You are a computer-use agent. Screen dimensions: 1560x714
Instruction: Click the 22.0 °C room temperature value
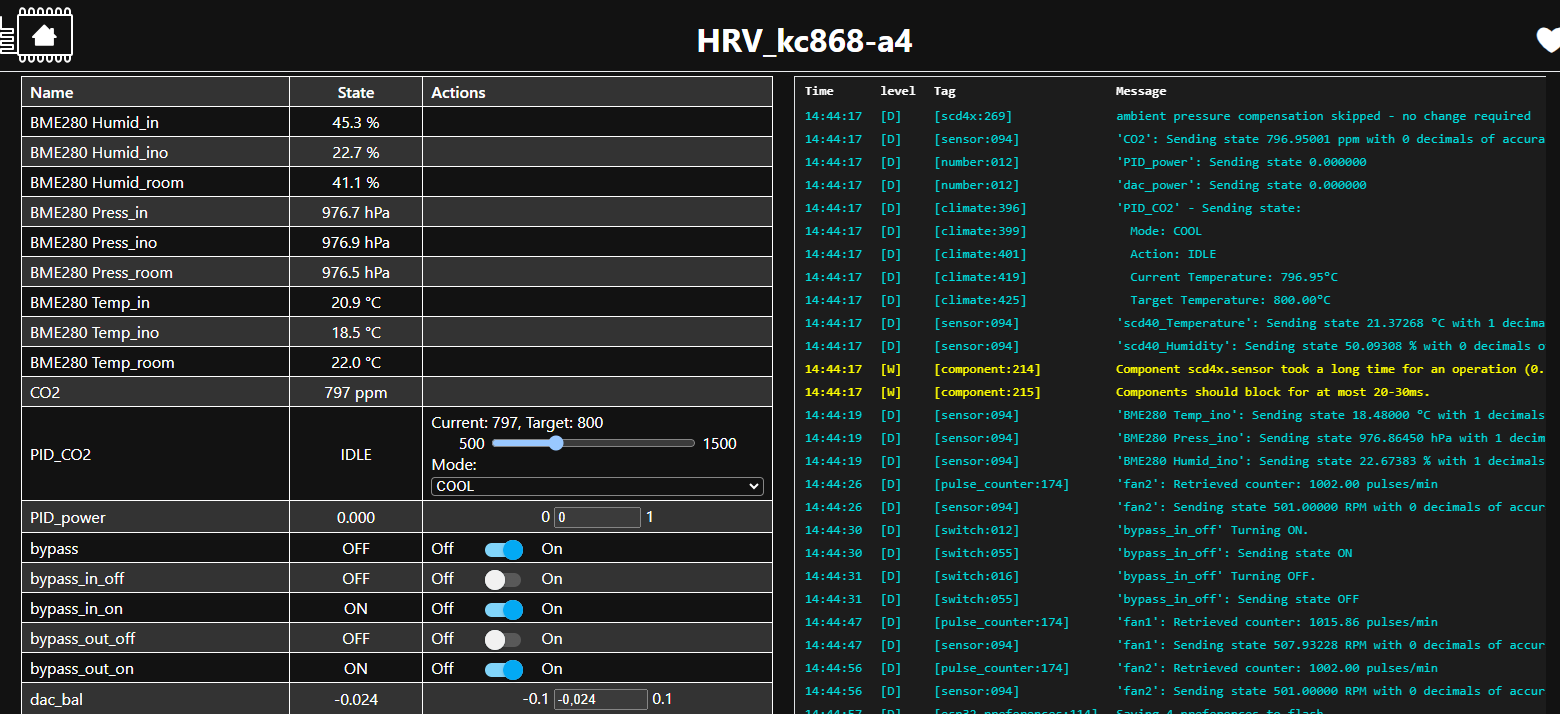click(x=356, y=362)
